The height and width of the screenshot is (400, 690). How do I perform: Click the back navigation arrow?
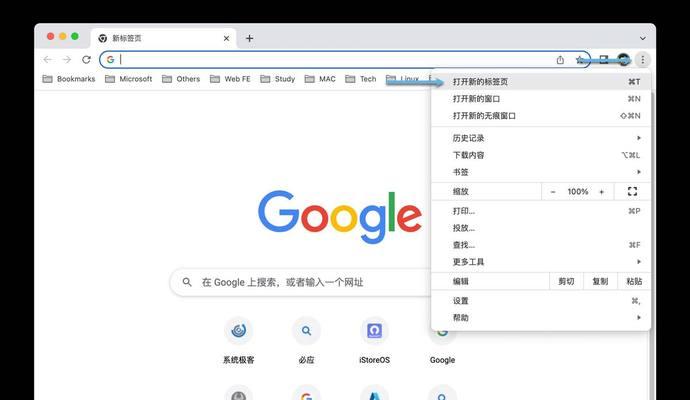pos(48,59)
